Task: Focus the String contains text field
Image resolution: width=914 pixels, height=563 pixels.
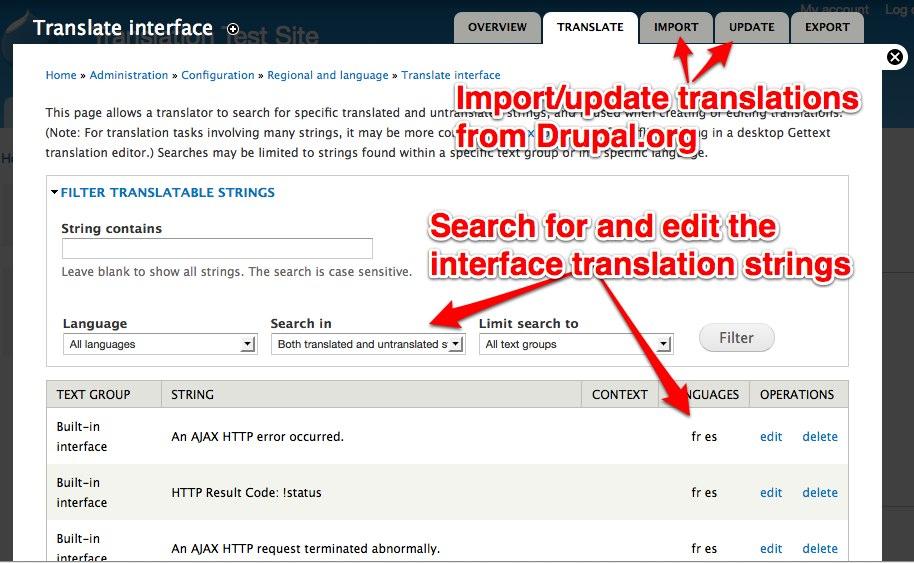Action: click(x=217, y=248)
